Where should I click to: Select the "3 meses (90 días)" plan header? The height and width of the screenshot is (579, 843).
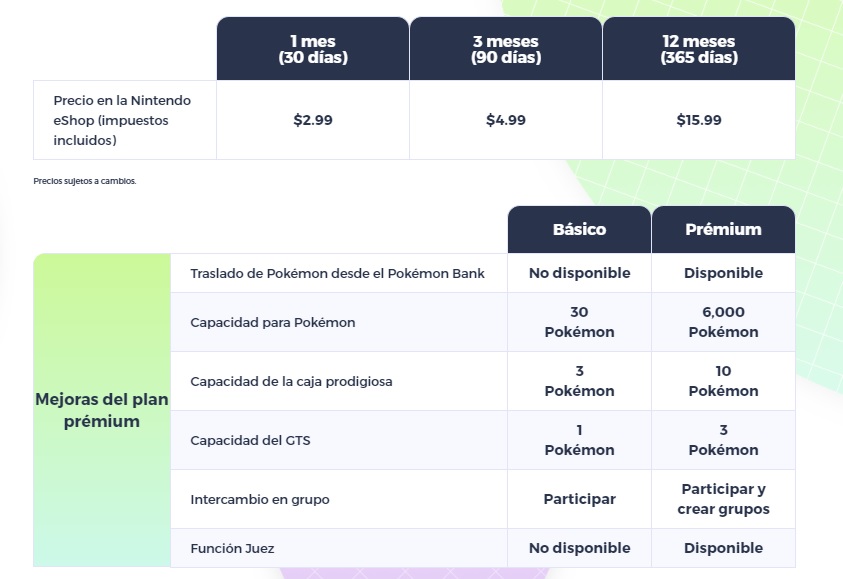click(x=505, y=49)
